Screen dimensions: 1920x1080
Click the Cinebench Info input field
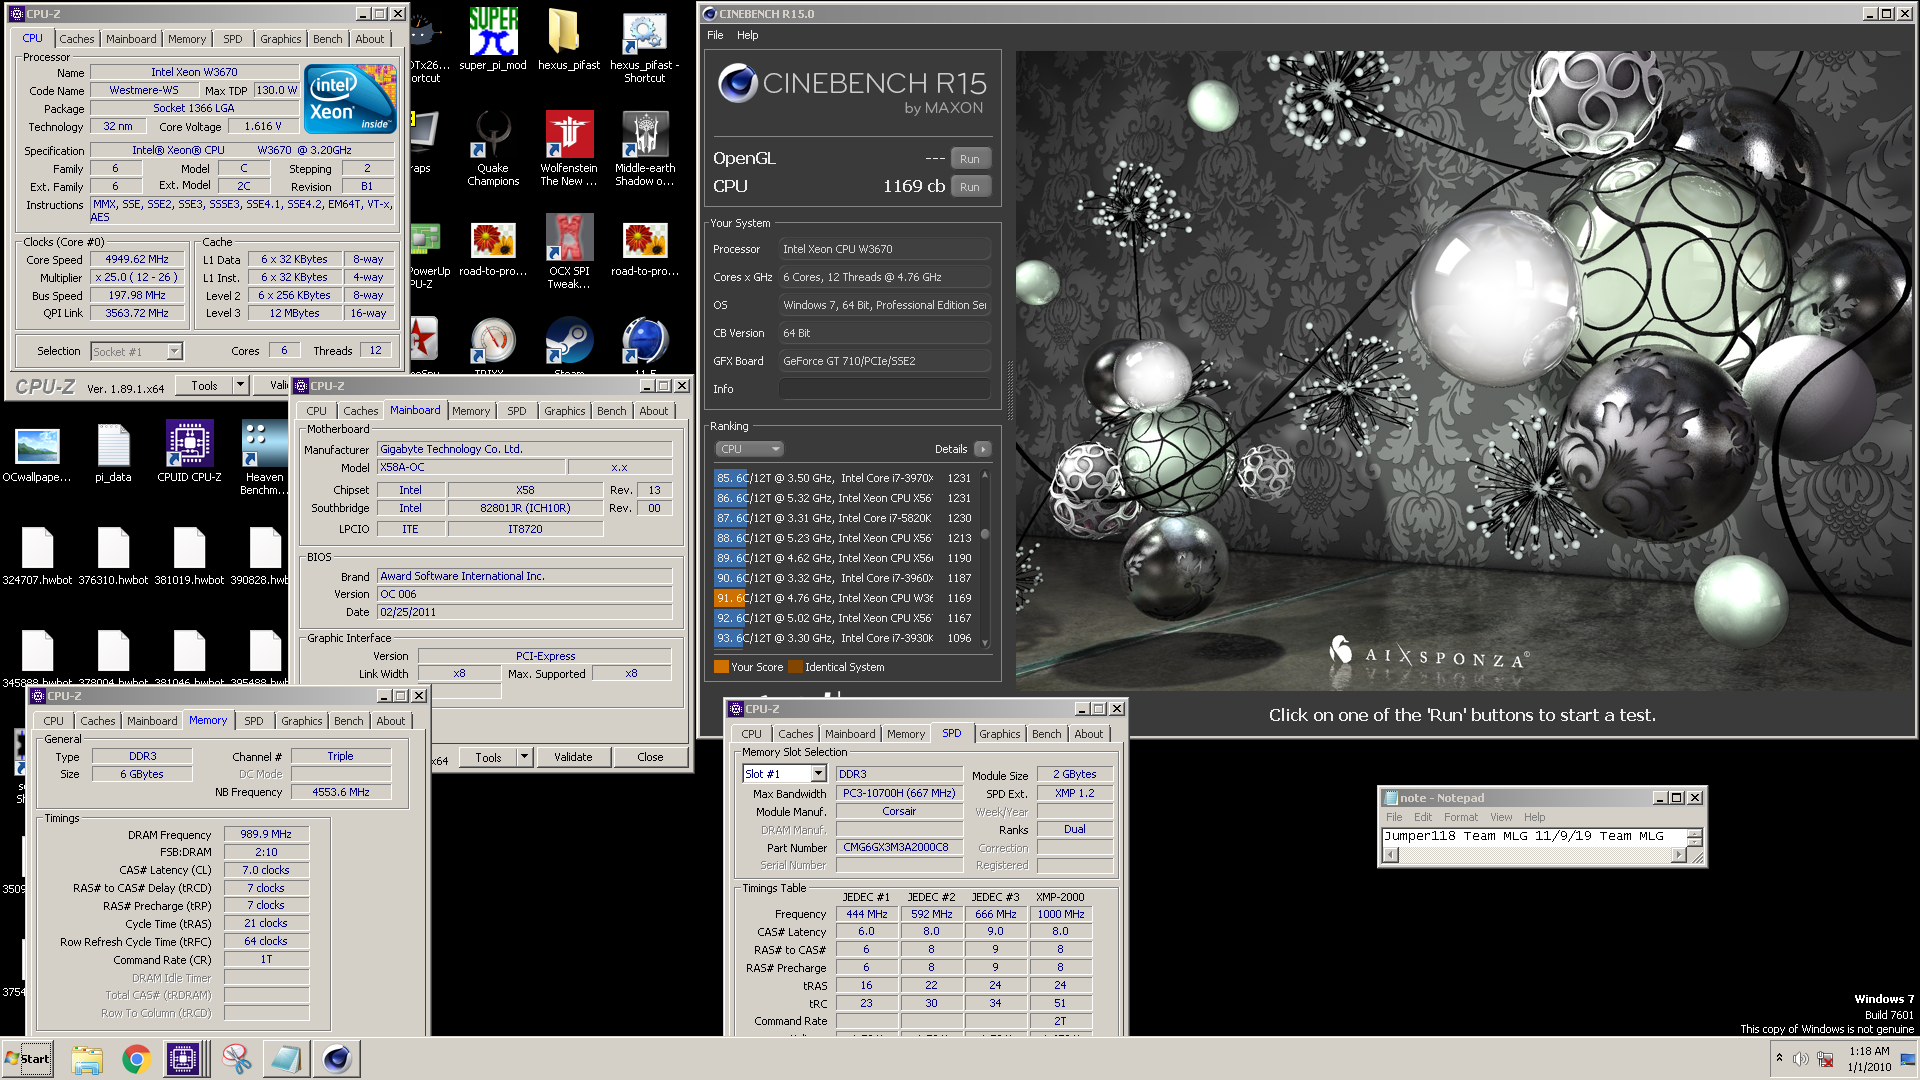point(885,389)
